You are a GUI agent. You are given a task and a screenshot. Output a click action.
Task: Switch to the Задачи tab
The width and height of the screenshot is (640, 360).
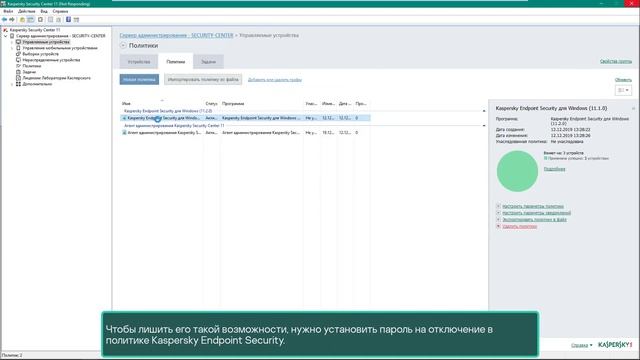coord(208,62)
